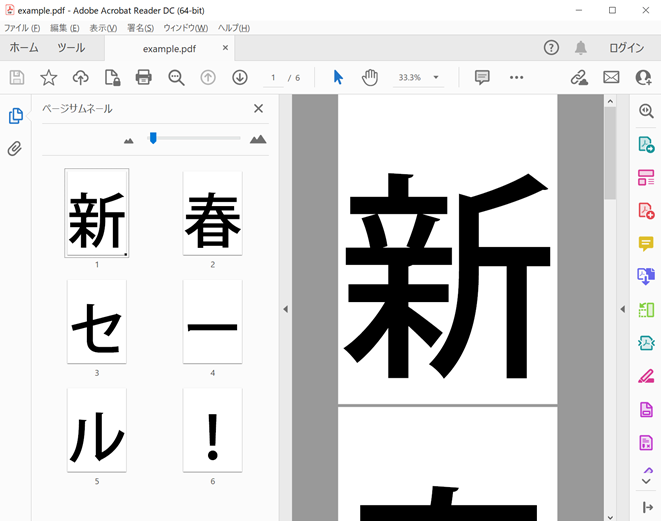Screen dimensions: 661x521
Task: Switch to the ツール tab
Action: 71,48
